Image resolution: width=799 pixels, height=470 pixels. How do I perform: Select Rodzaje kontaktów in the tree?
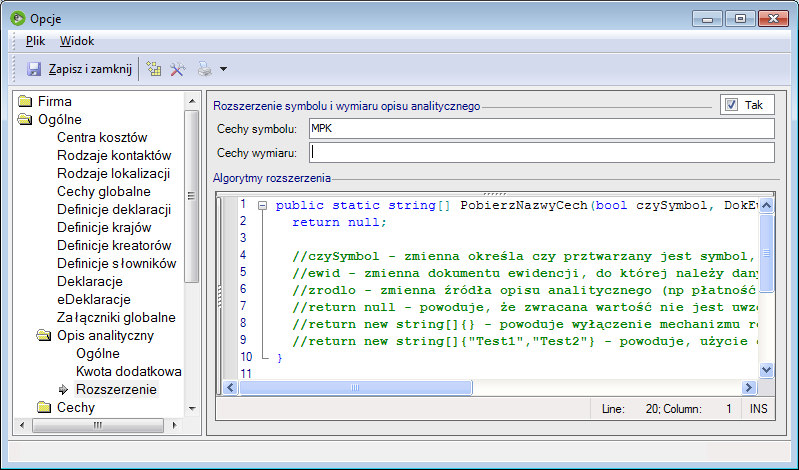(114, 155)
